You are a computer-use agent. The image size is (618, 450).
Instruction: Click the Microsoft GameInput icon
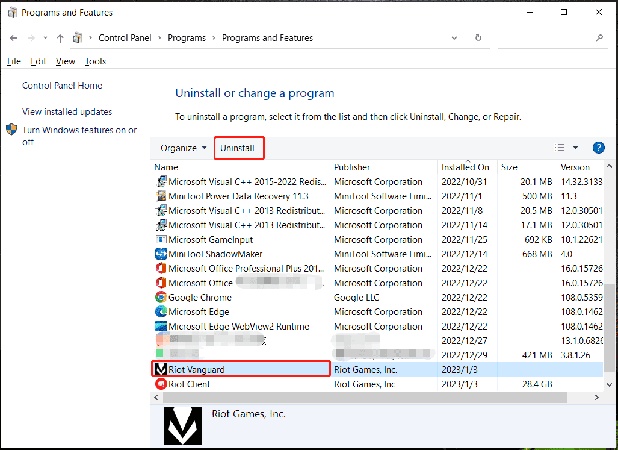coord(161,240)
